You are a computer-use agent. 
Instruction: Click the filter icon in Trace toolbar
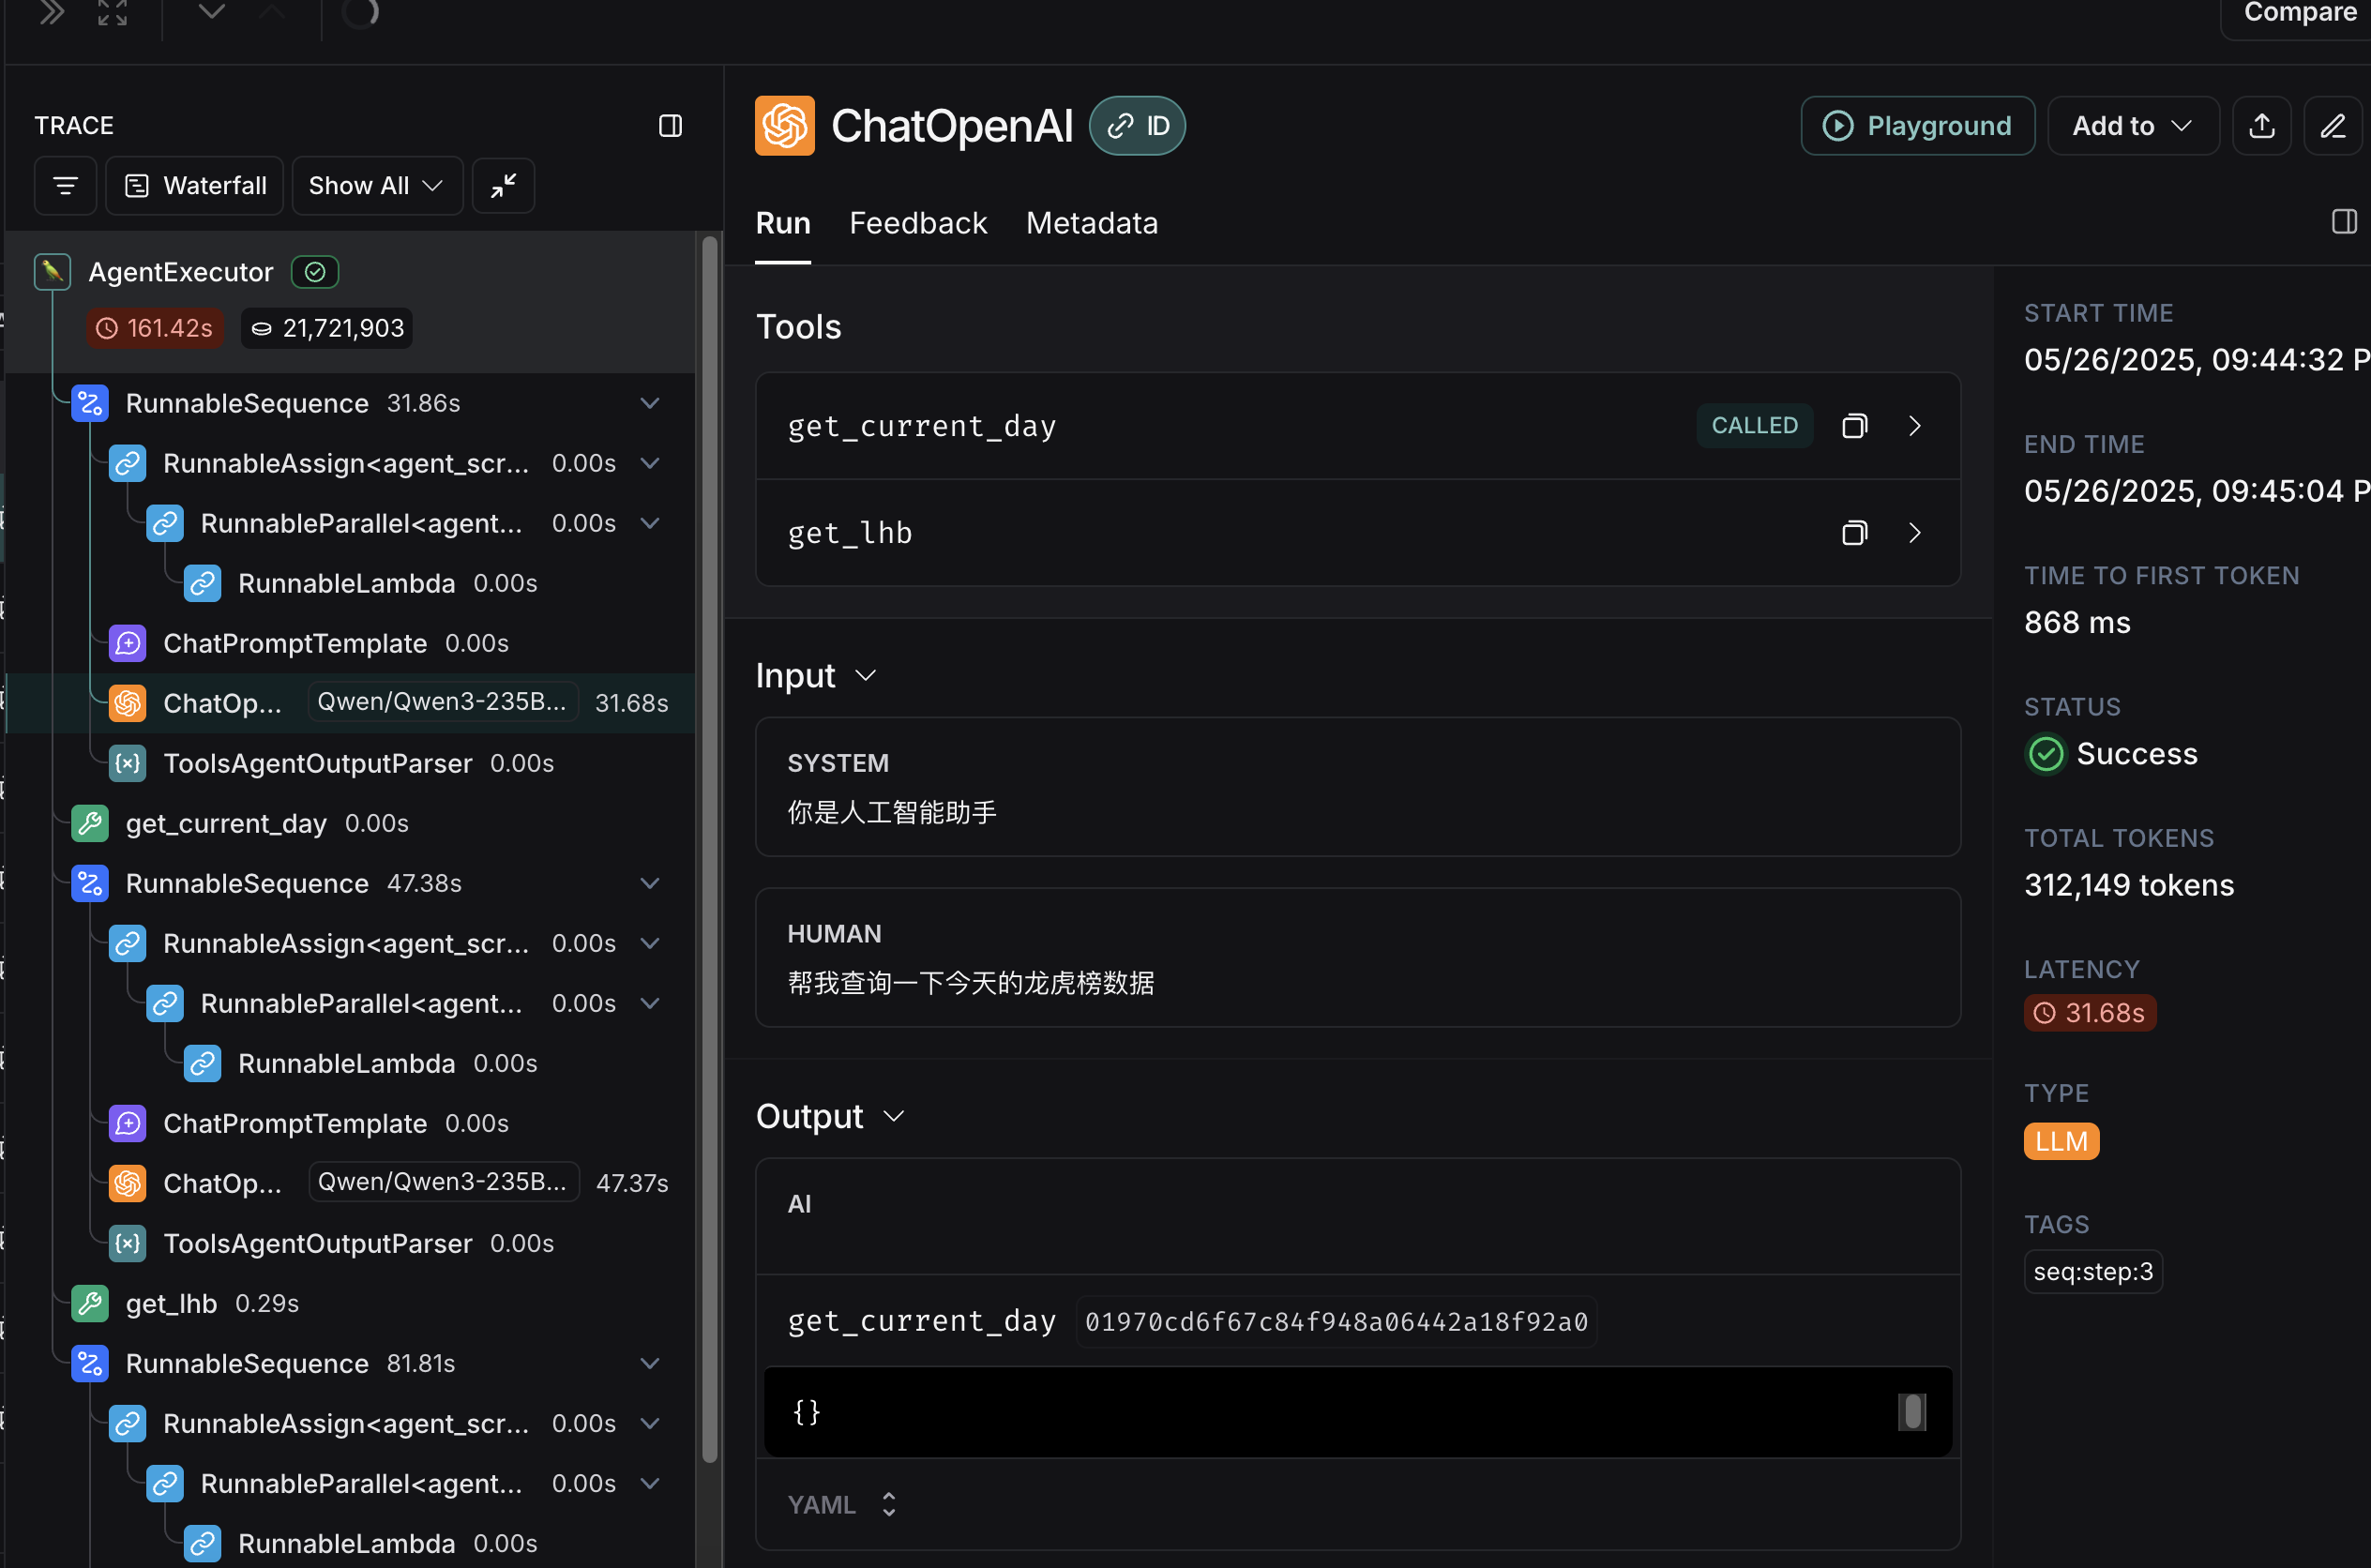(65, 186)
